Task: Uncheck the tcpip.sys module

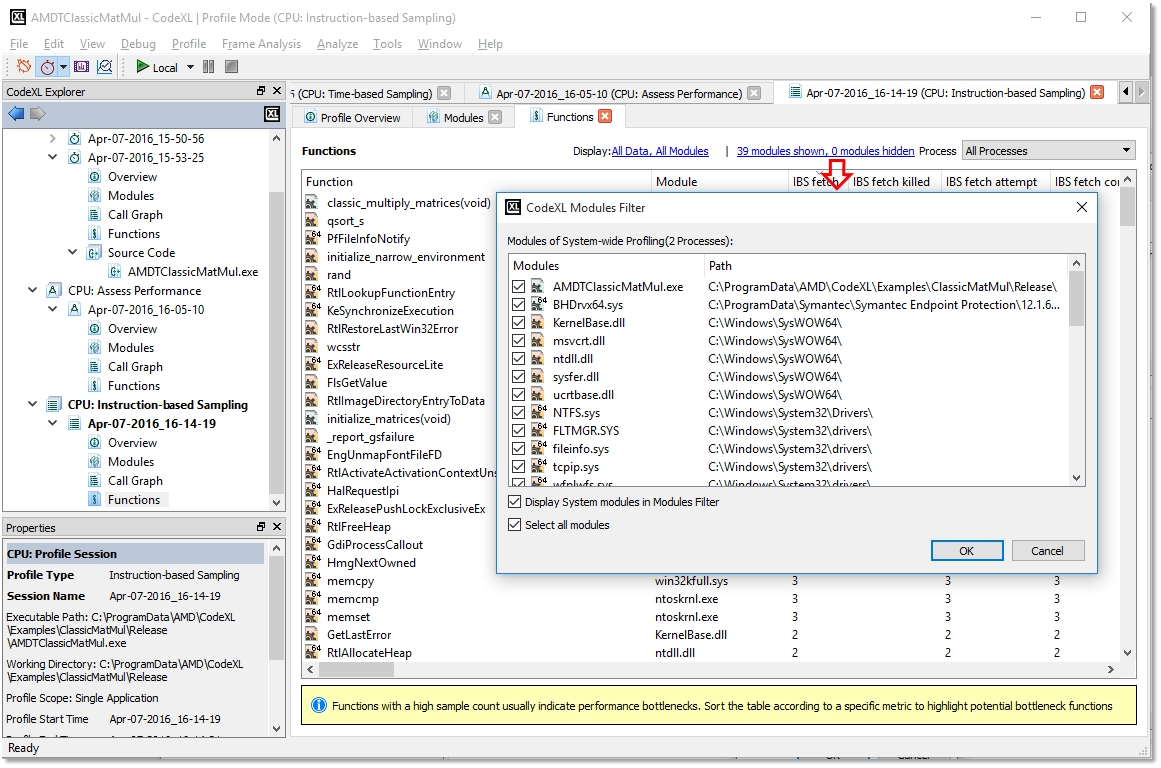Action: 518,467
